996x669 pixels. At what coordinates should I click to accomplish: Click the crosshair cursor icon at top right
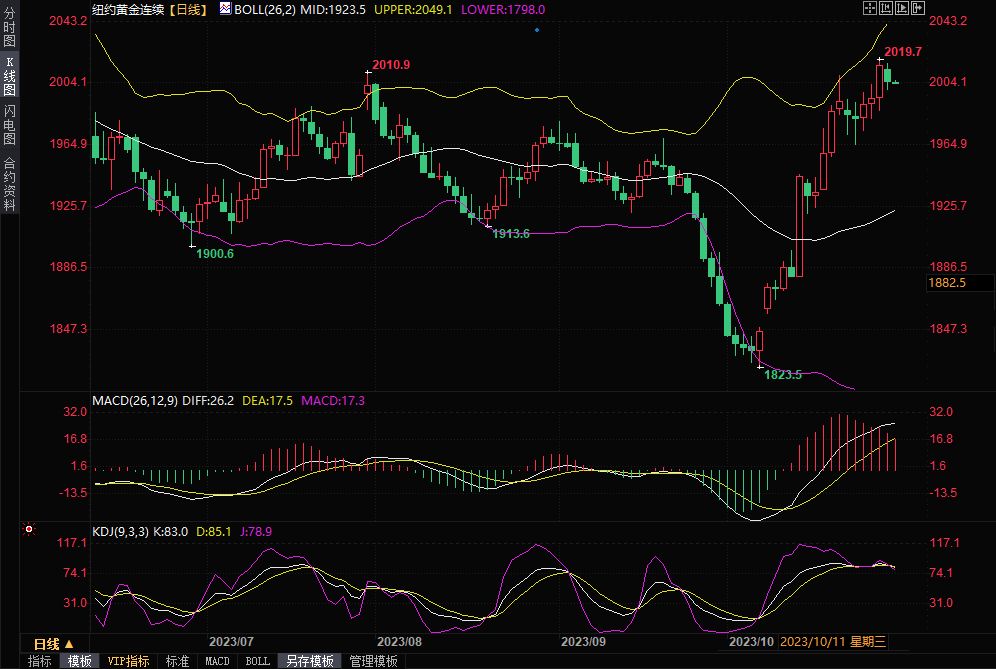(869, 8)
